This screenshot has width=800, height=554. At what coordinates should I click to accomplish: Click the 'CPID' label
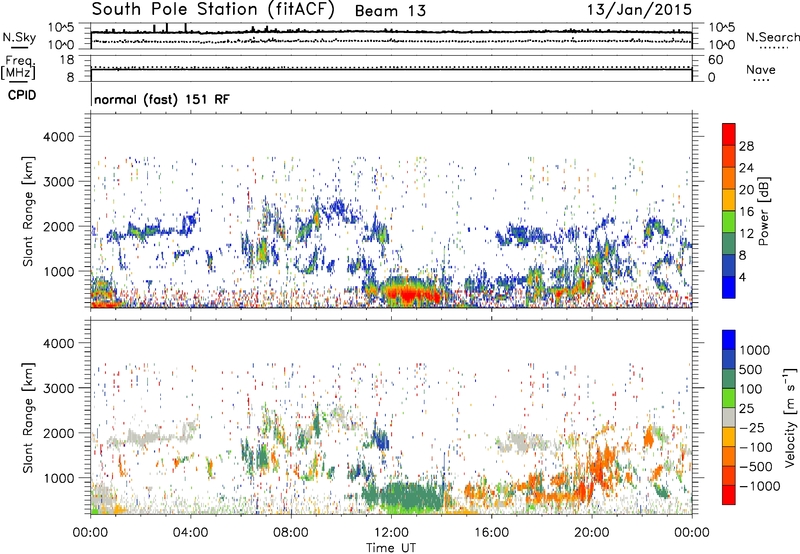(x=22, y=95)
